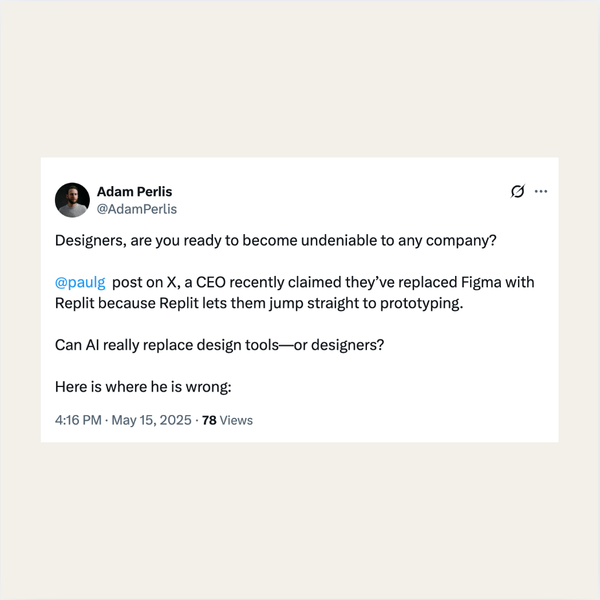
Task: Click the @AdamPerlis handle
Action: point(136,209)
